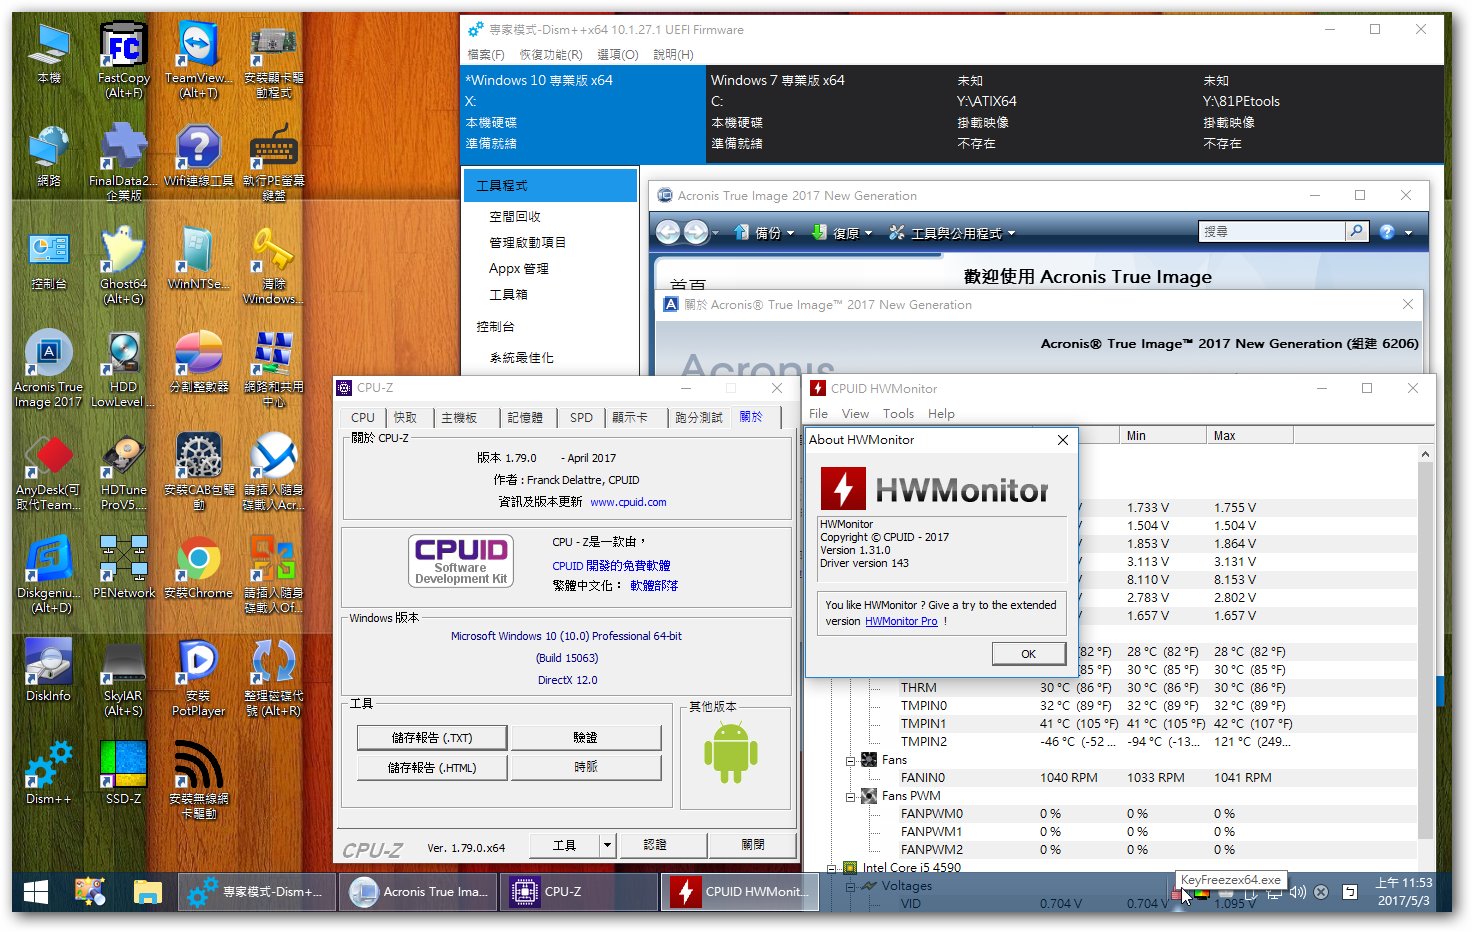
Task: Open the Acronis help icon dropdown arrow
Action: tap(1408, 232)
